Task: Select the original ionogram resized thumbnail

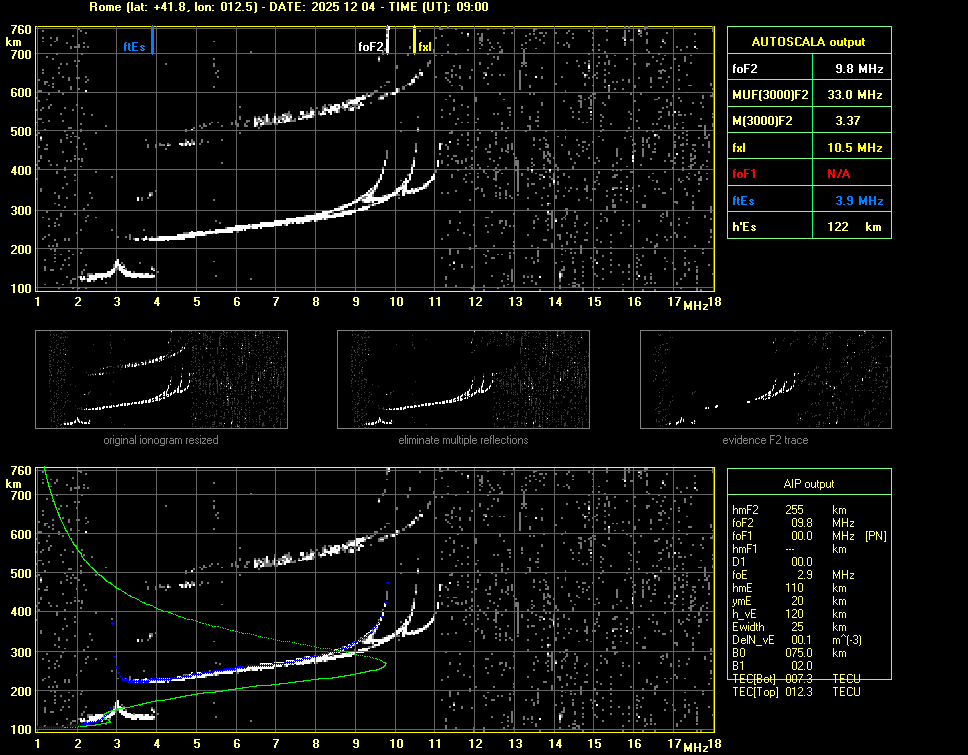Action: (x=161, y=380)
